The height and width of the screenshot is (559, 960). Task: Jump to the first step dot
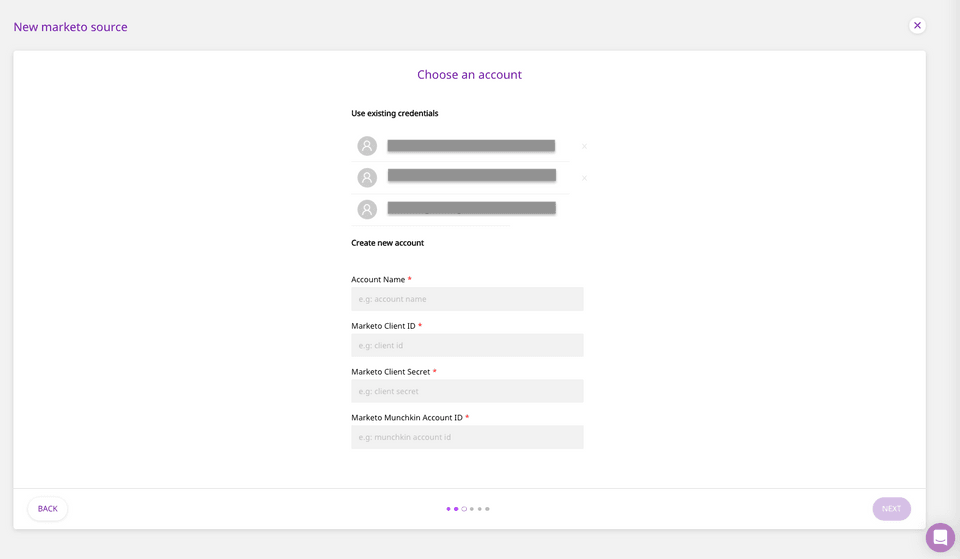(448, 509)
